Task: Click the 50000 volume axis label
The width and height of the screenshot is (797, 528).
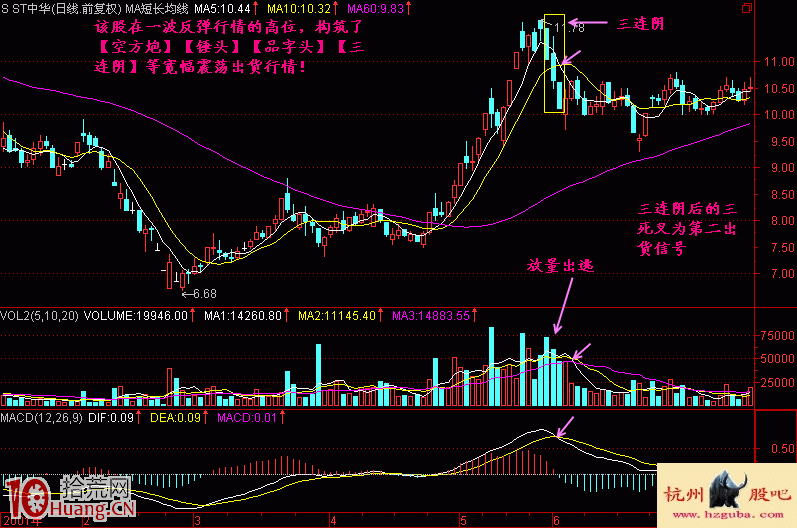Action: pos(777,358)
